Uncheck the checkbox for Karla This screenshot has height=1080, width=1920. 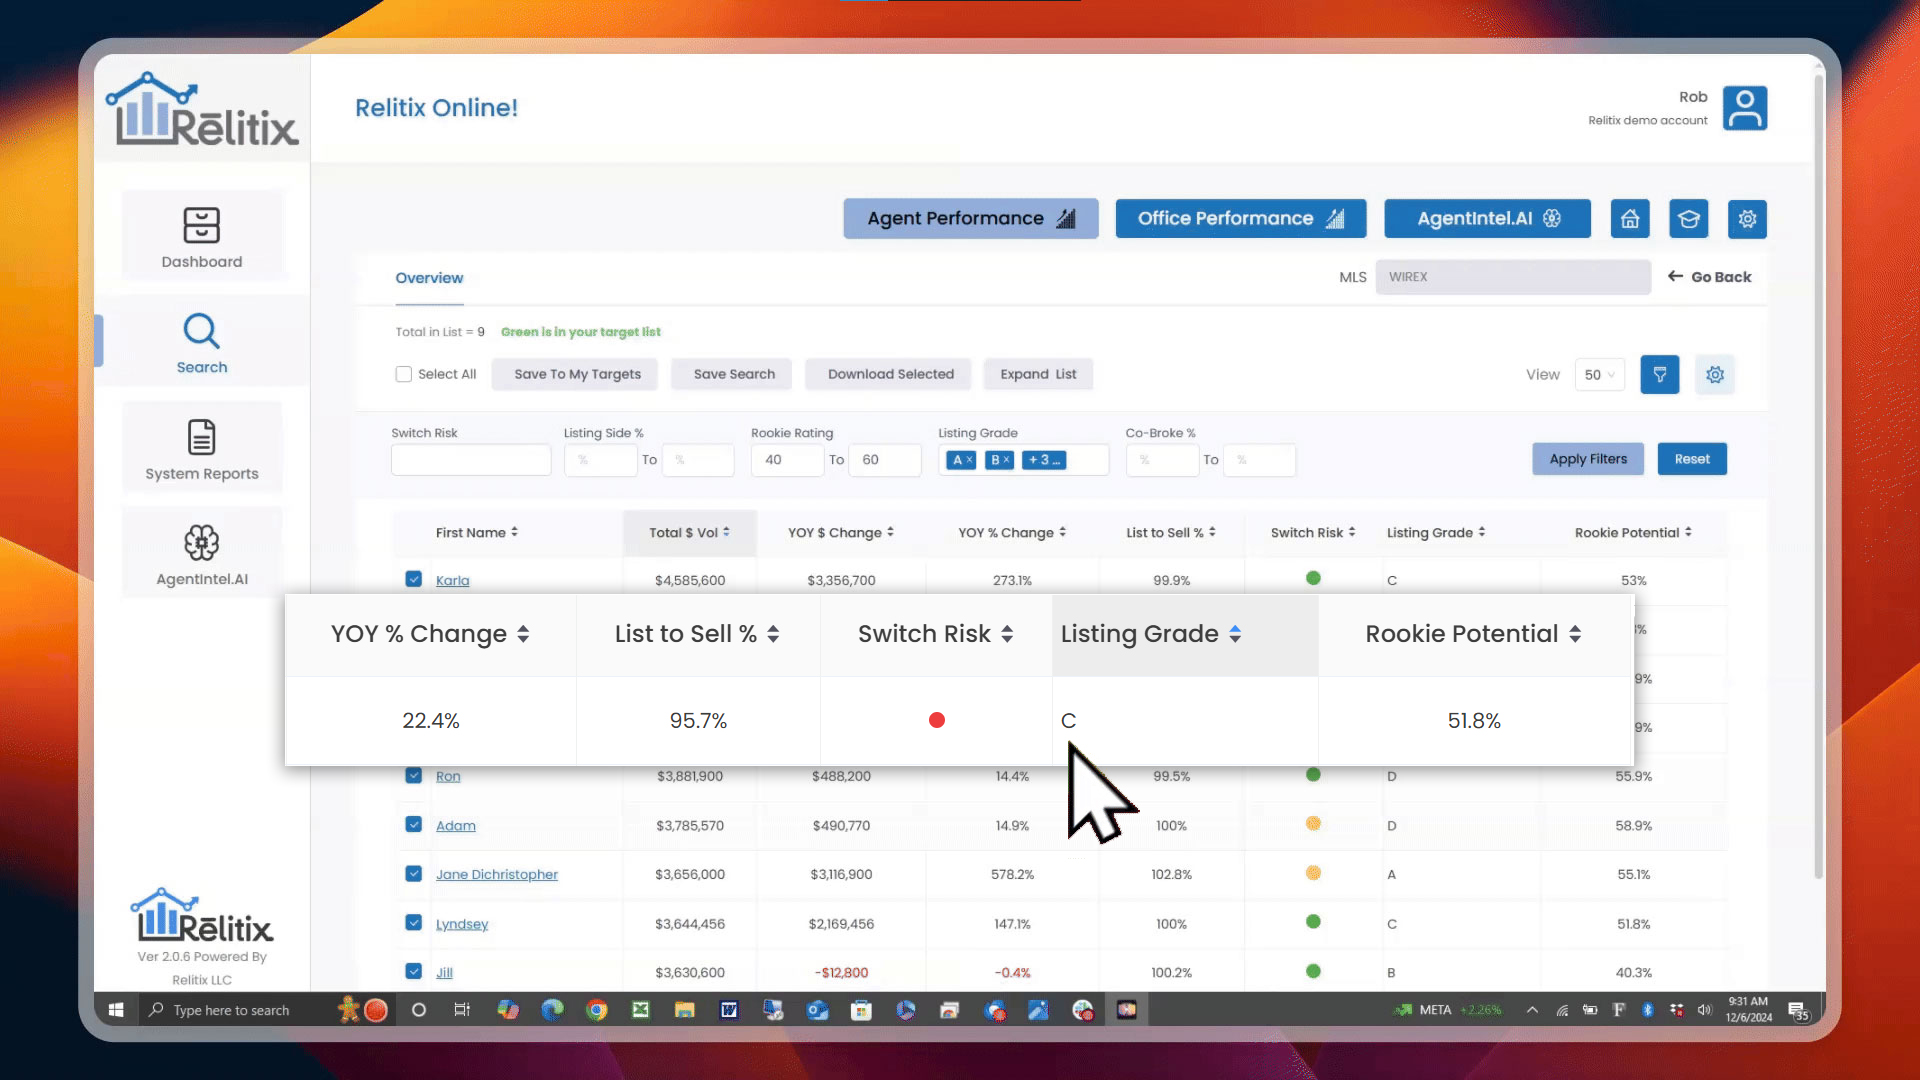click(414, 579)
